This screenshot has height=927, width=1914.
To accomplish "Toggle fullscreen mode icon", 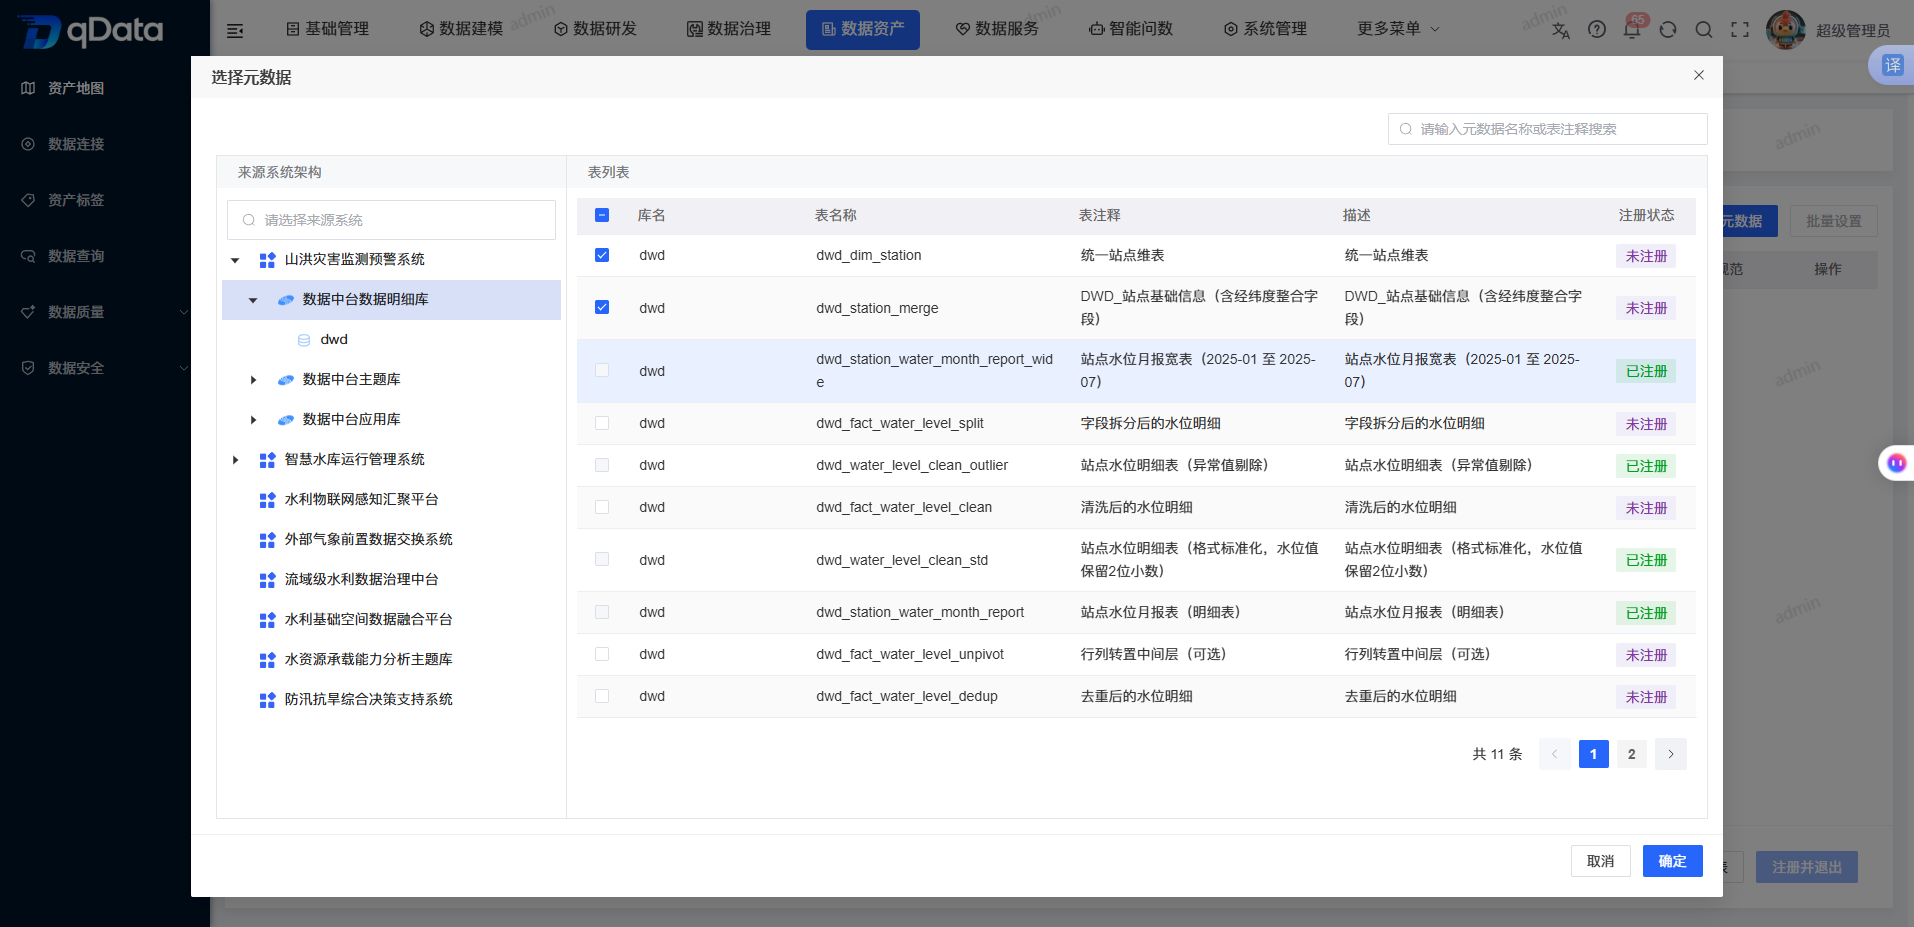I will 1740,30.
